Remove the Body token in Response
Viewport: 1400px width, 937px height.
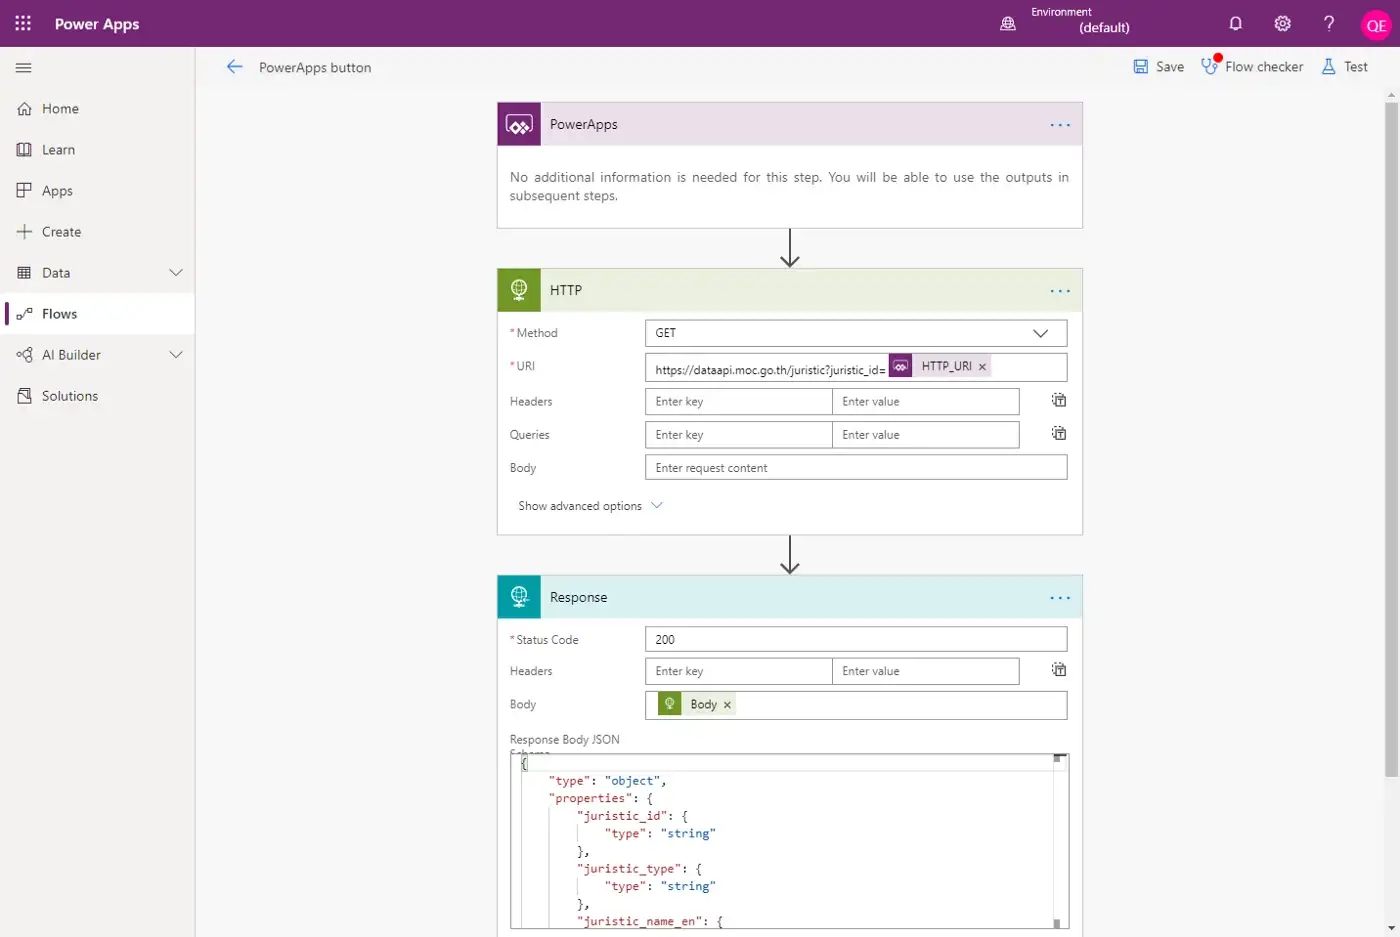[x=727, y=705]
